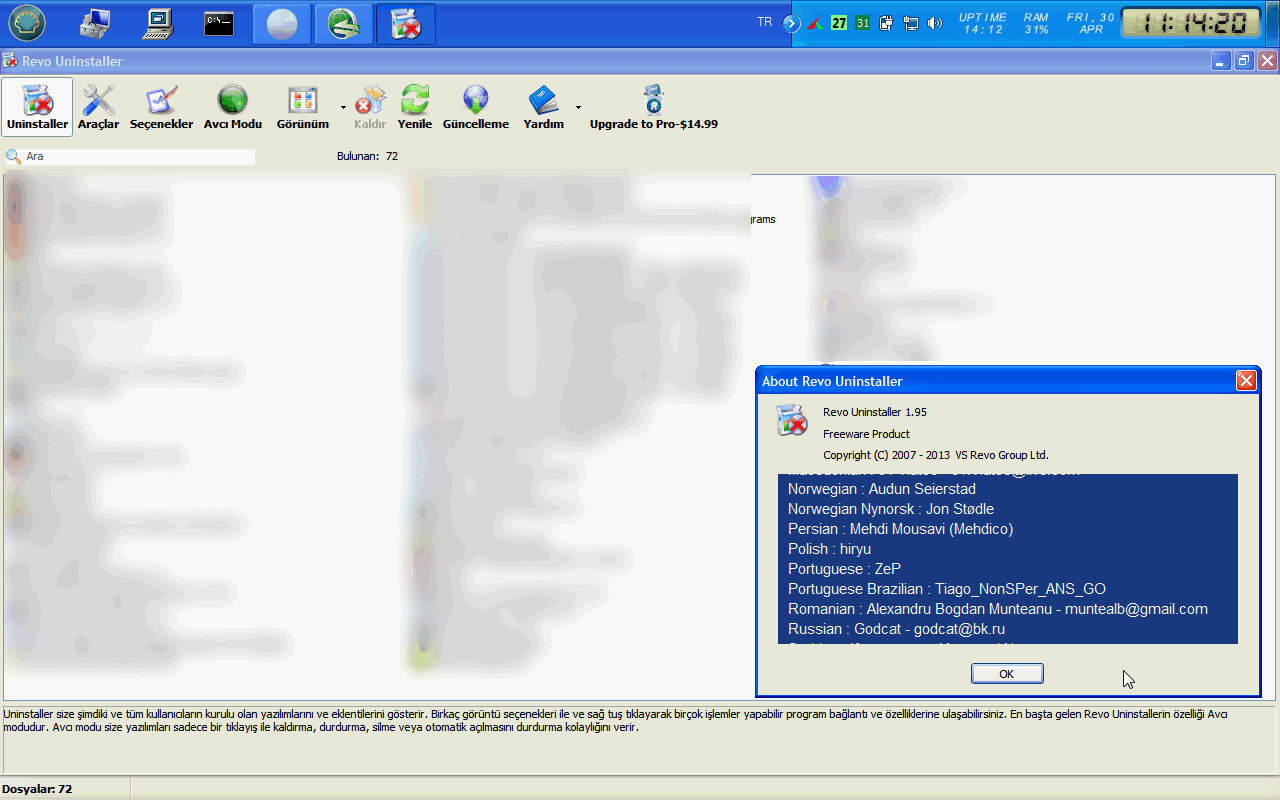The width and height of the screenshot is (1280, 800).
Task: Restore down the Revo Uninstaller window
Action: (1244, 61)
